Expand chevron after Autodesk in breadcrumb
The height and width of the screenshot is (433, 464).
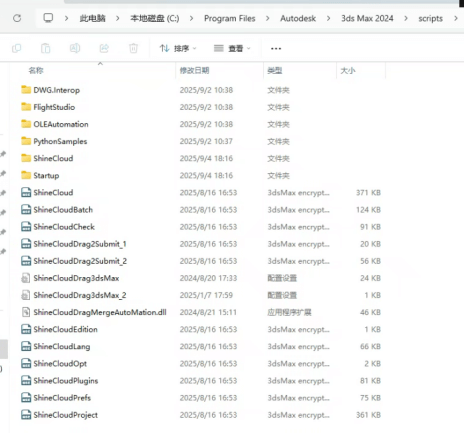328,18
